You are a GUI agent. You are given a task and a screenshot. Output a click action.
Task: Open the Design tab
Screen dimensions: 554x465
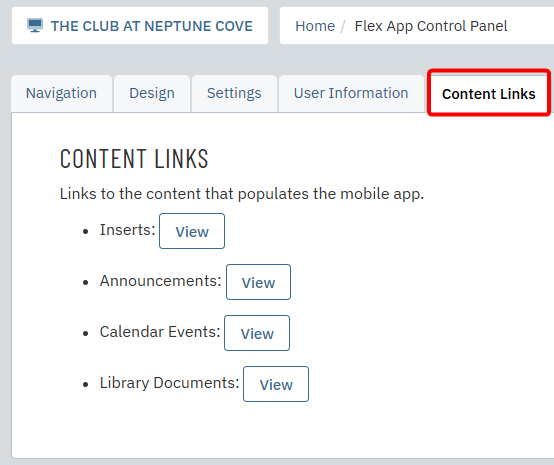152,94
